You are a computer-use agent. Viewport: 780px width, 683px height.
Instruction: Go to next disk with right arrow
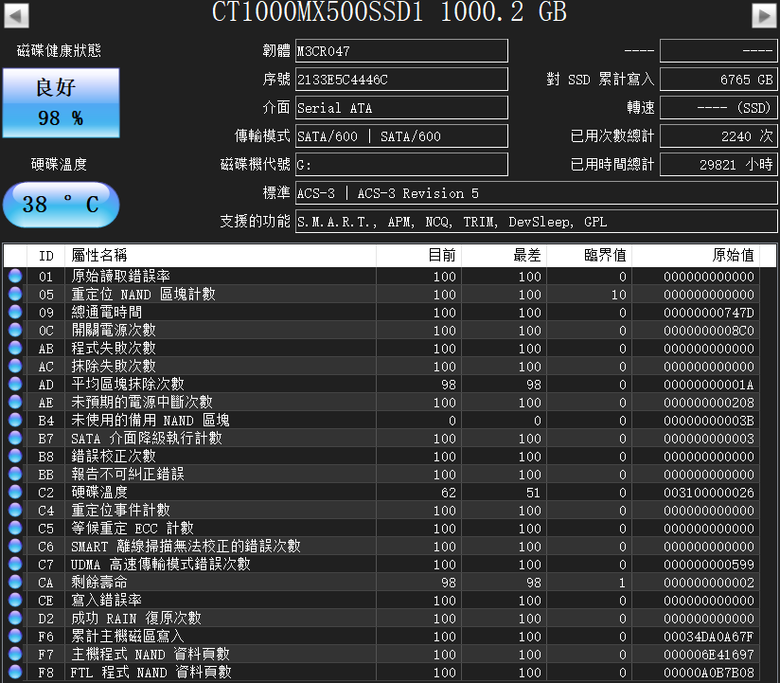764,15
